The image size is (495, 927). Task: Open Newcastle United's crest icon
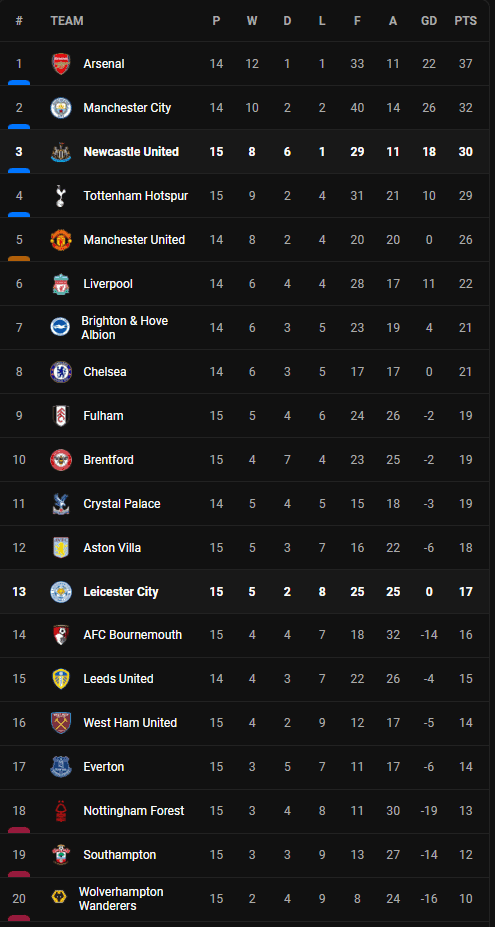coord(61,152)
